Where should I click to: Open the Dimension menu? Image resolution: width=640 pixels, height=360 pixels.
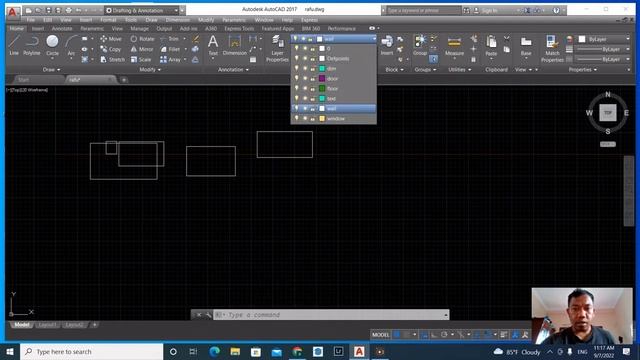(178, 20)
